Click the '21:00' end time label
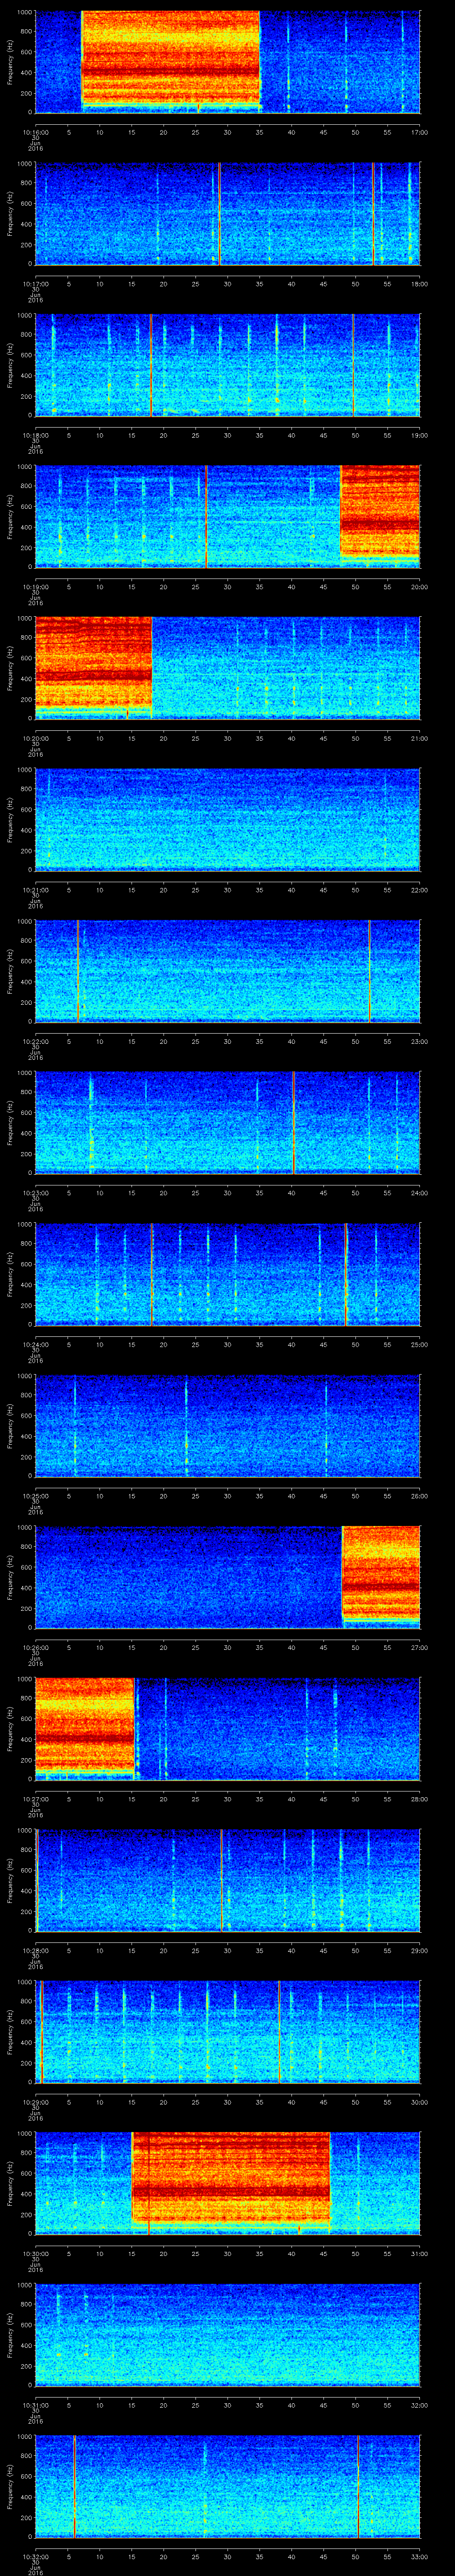The height and width of the screenshot is (2576, 455). coord(419,738)
